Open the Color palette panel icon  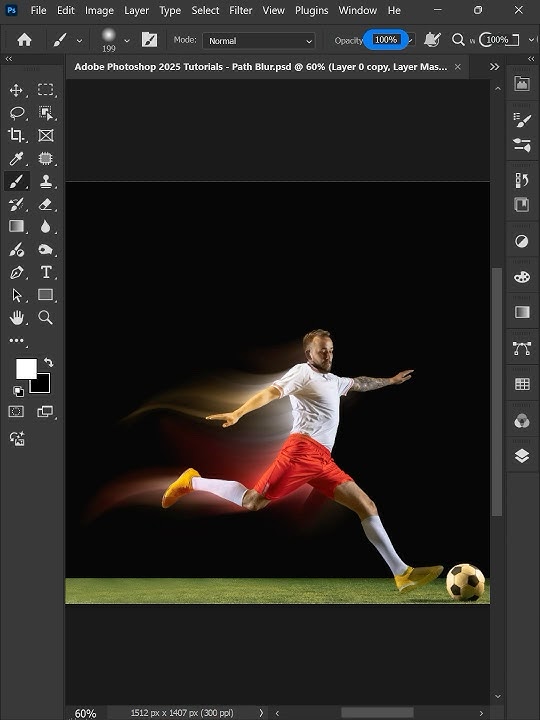coord(522,277)
